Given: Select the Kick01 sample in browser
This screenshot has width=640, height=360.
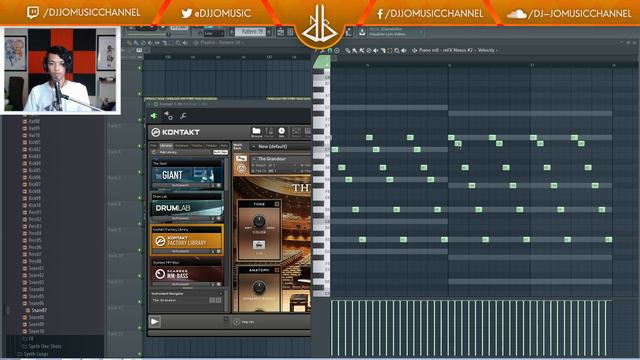Looking at the screenshot, I should [x=35, y=142].
